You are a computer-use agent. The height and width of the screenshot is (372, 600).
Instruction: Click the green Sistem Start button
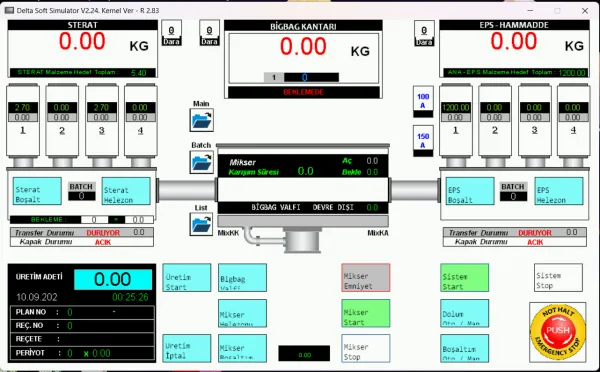click(465, 277)
